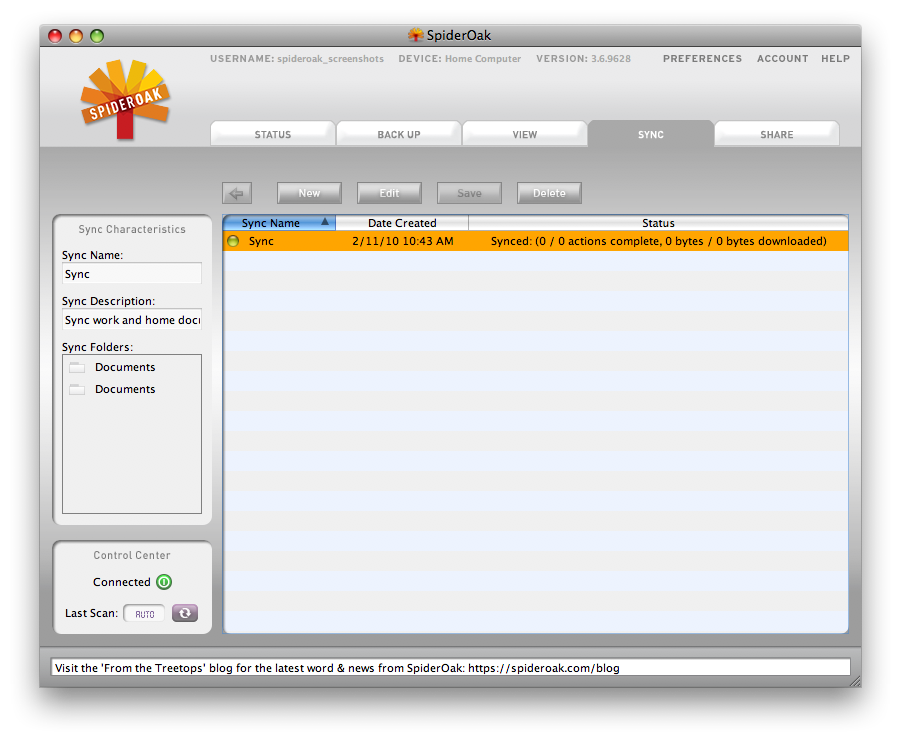Select the second Documents folder icon

(77, 389)
